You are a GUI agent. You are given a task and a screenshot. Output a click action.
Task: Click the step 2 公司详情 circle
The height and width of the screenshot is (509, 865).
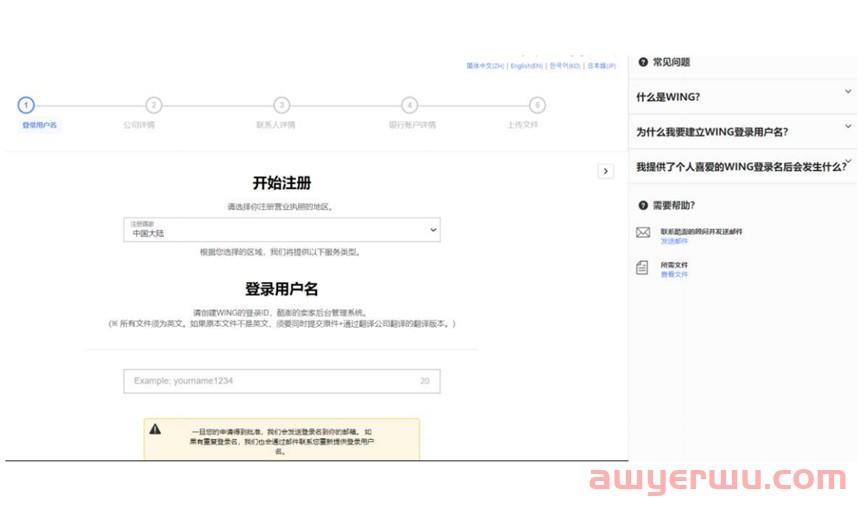click(x=153, y=105)
